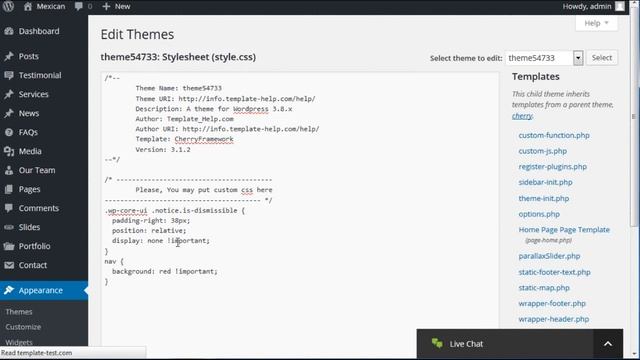This screenshot has width=640, height=360.
Task: Click the WordPress logo icon
Action: (x=9, y=6)
